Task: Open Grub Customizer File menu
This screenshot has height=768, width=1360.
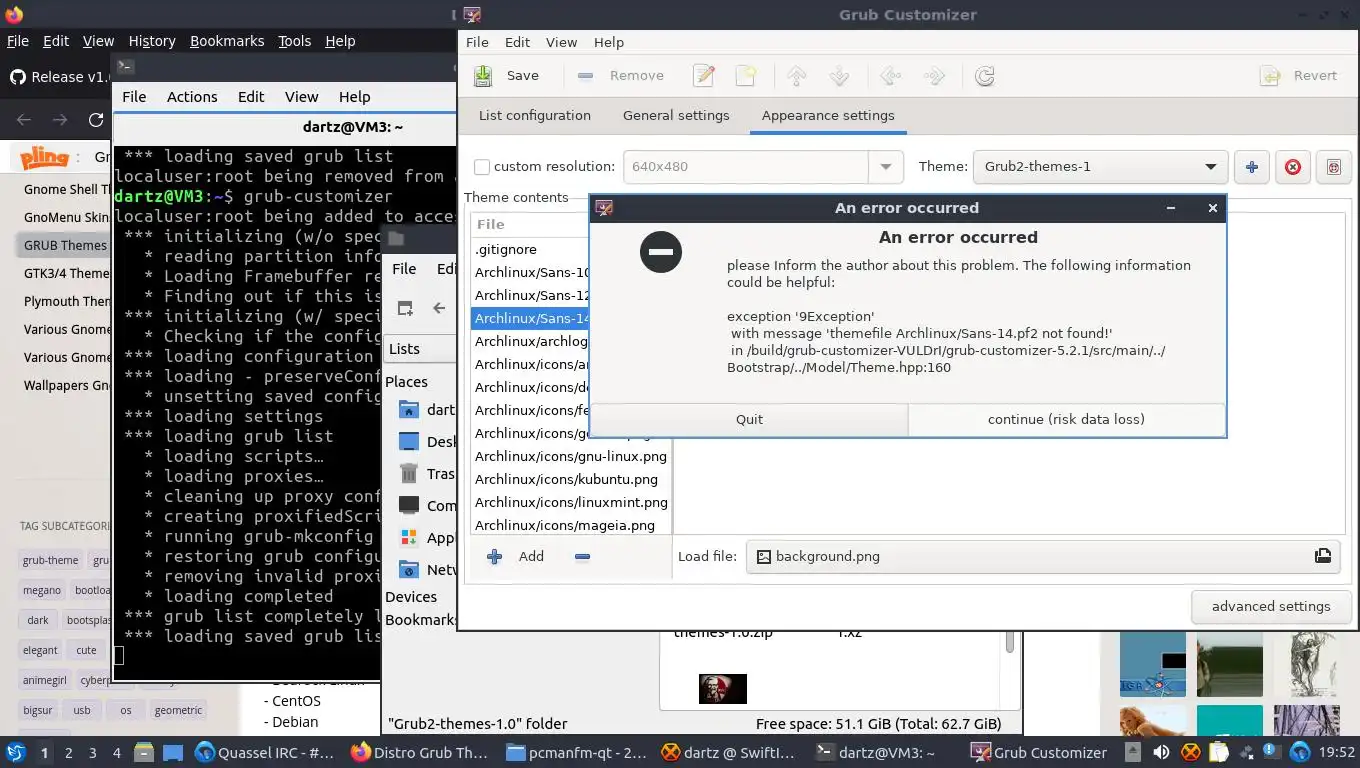Action: 477,42
